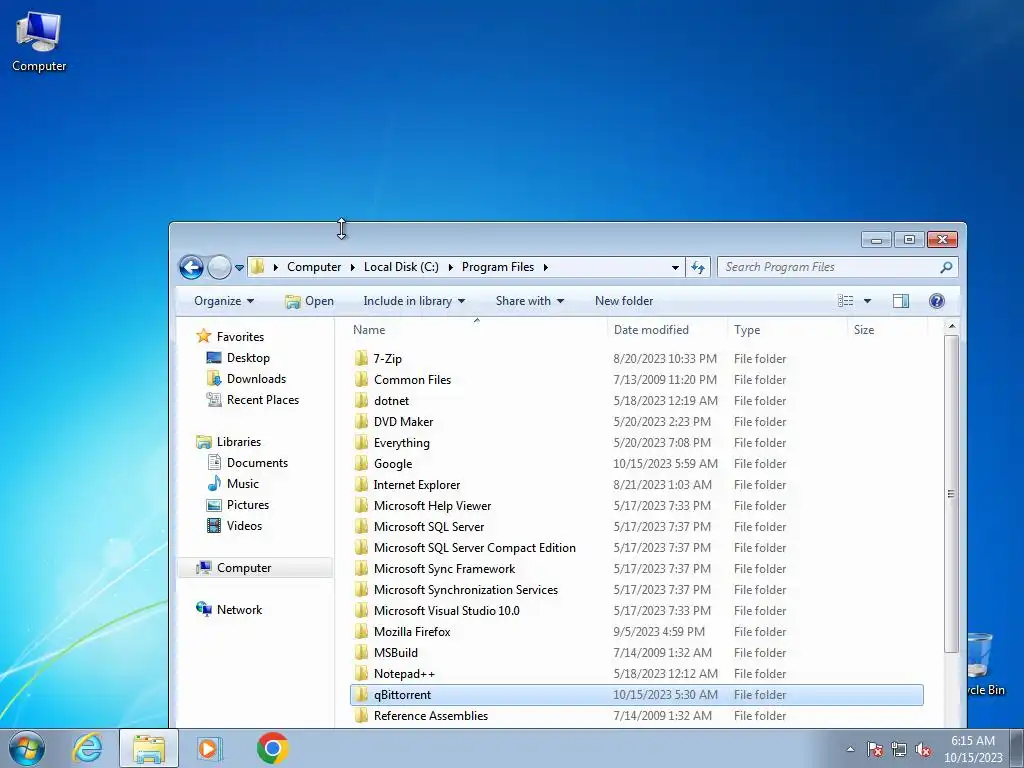Viewport: 1024px width, 768px height.
Task: Click the Refresh button beside address bar
Action: [x=698, y=267]
